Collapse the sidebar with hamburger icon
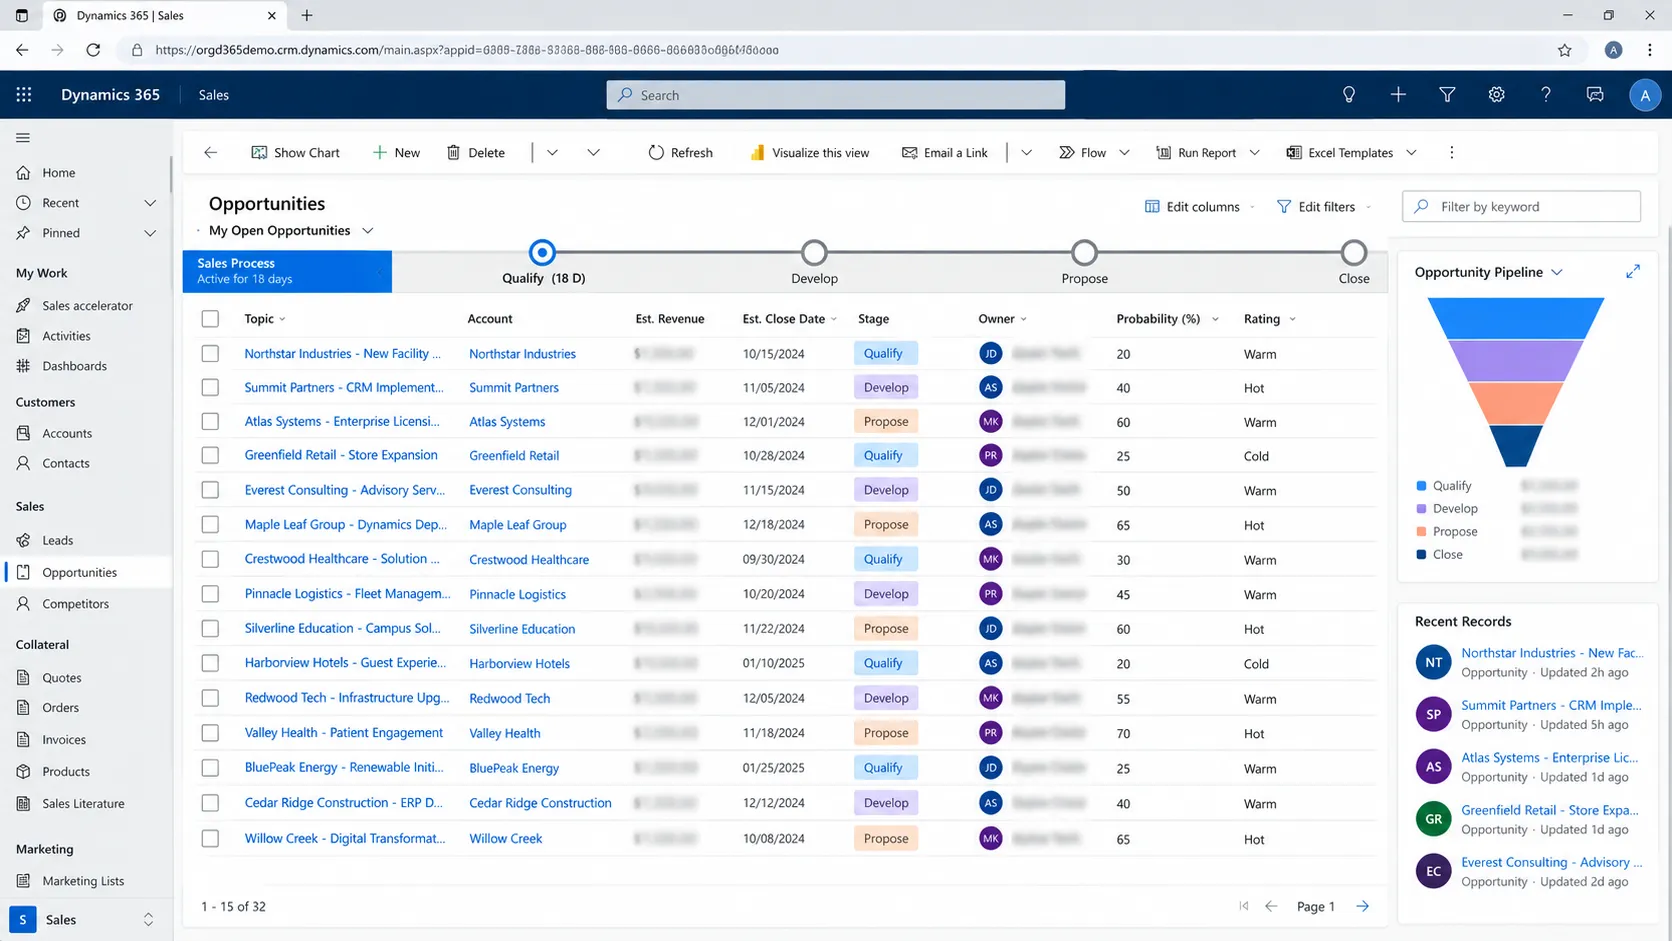1672x941 pixels. click(x=23, y=138)
